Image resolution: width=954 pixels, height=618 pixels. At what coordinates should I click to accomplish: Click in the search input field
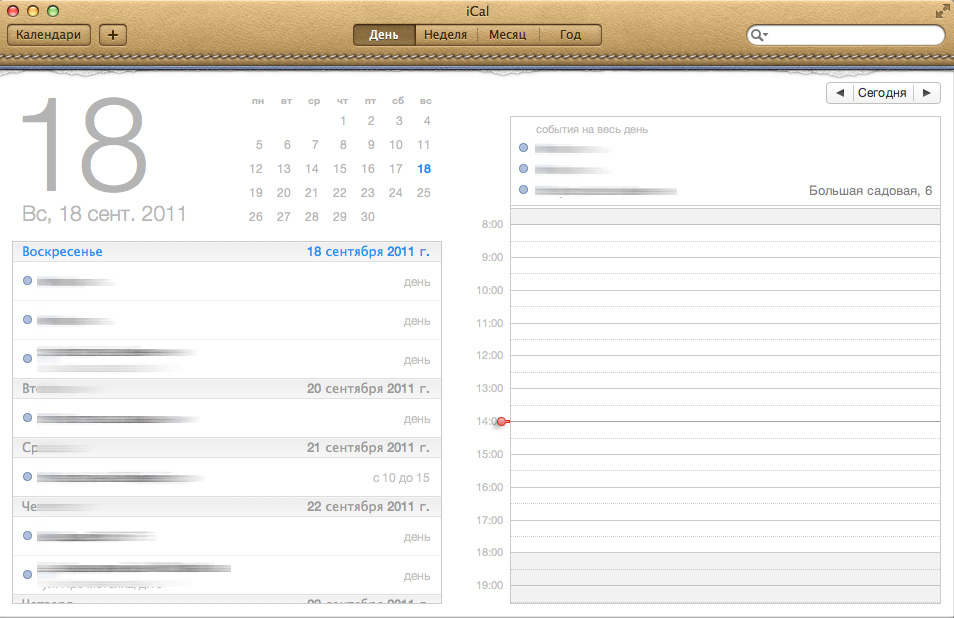(x=852, y=36)
